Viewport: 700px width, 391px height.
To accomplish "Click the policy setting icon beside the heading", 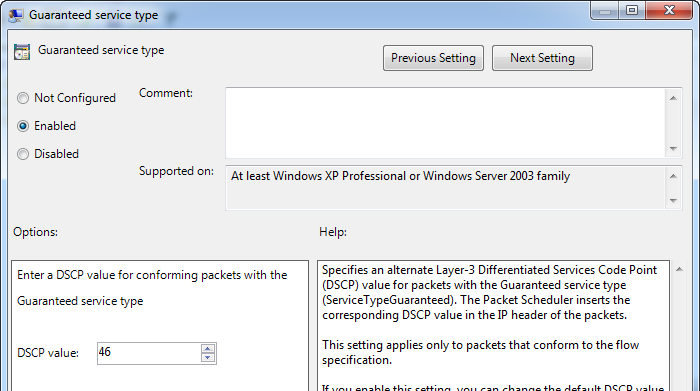I will 21,52.
